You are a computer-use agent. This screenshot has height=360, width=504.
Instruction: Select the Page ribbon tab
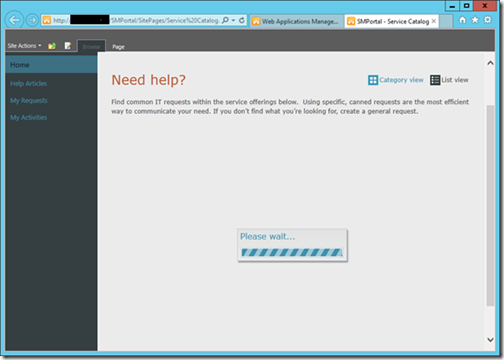point(118,47)
